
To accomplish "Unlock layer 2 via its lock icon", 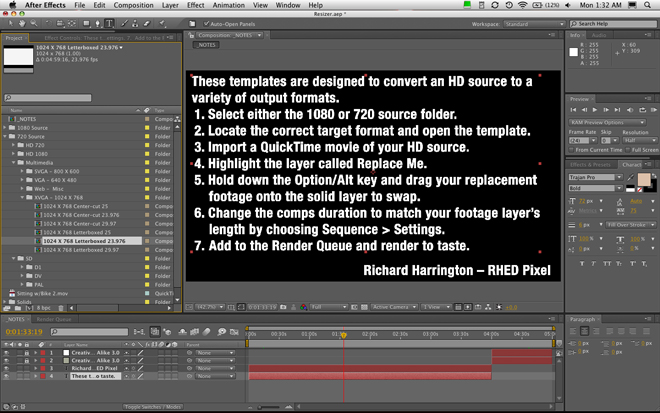I will click(x=27, y=361).
